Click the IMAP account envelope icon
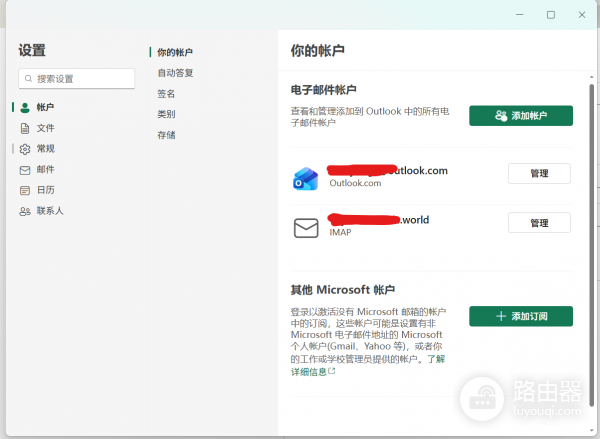The image size is (600, 439). pyautogui.click(x=305, y=228)
